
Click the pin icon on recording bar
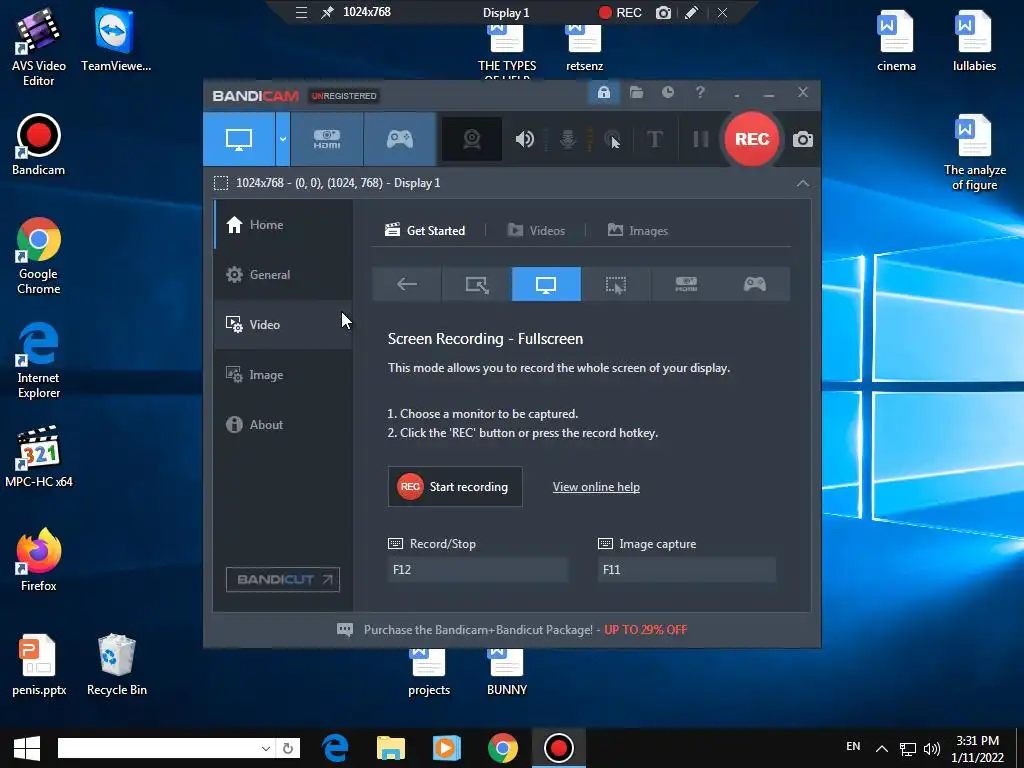tap(327, 12)
